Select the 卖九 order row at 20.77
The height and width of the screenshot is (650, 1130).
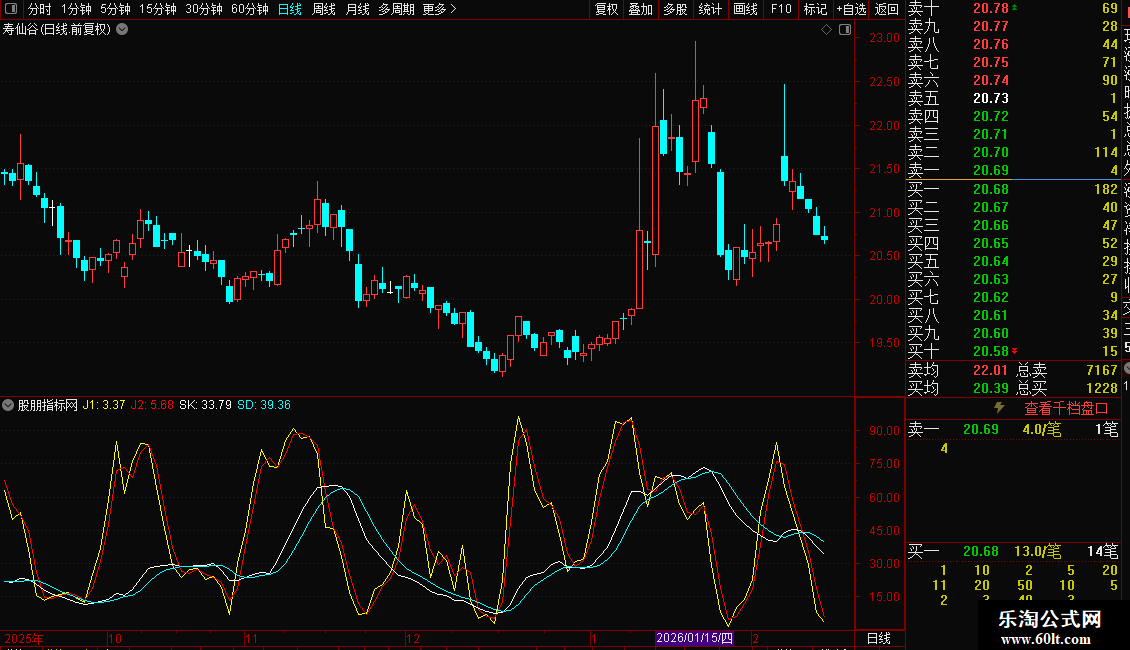tap(1013, 26)
